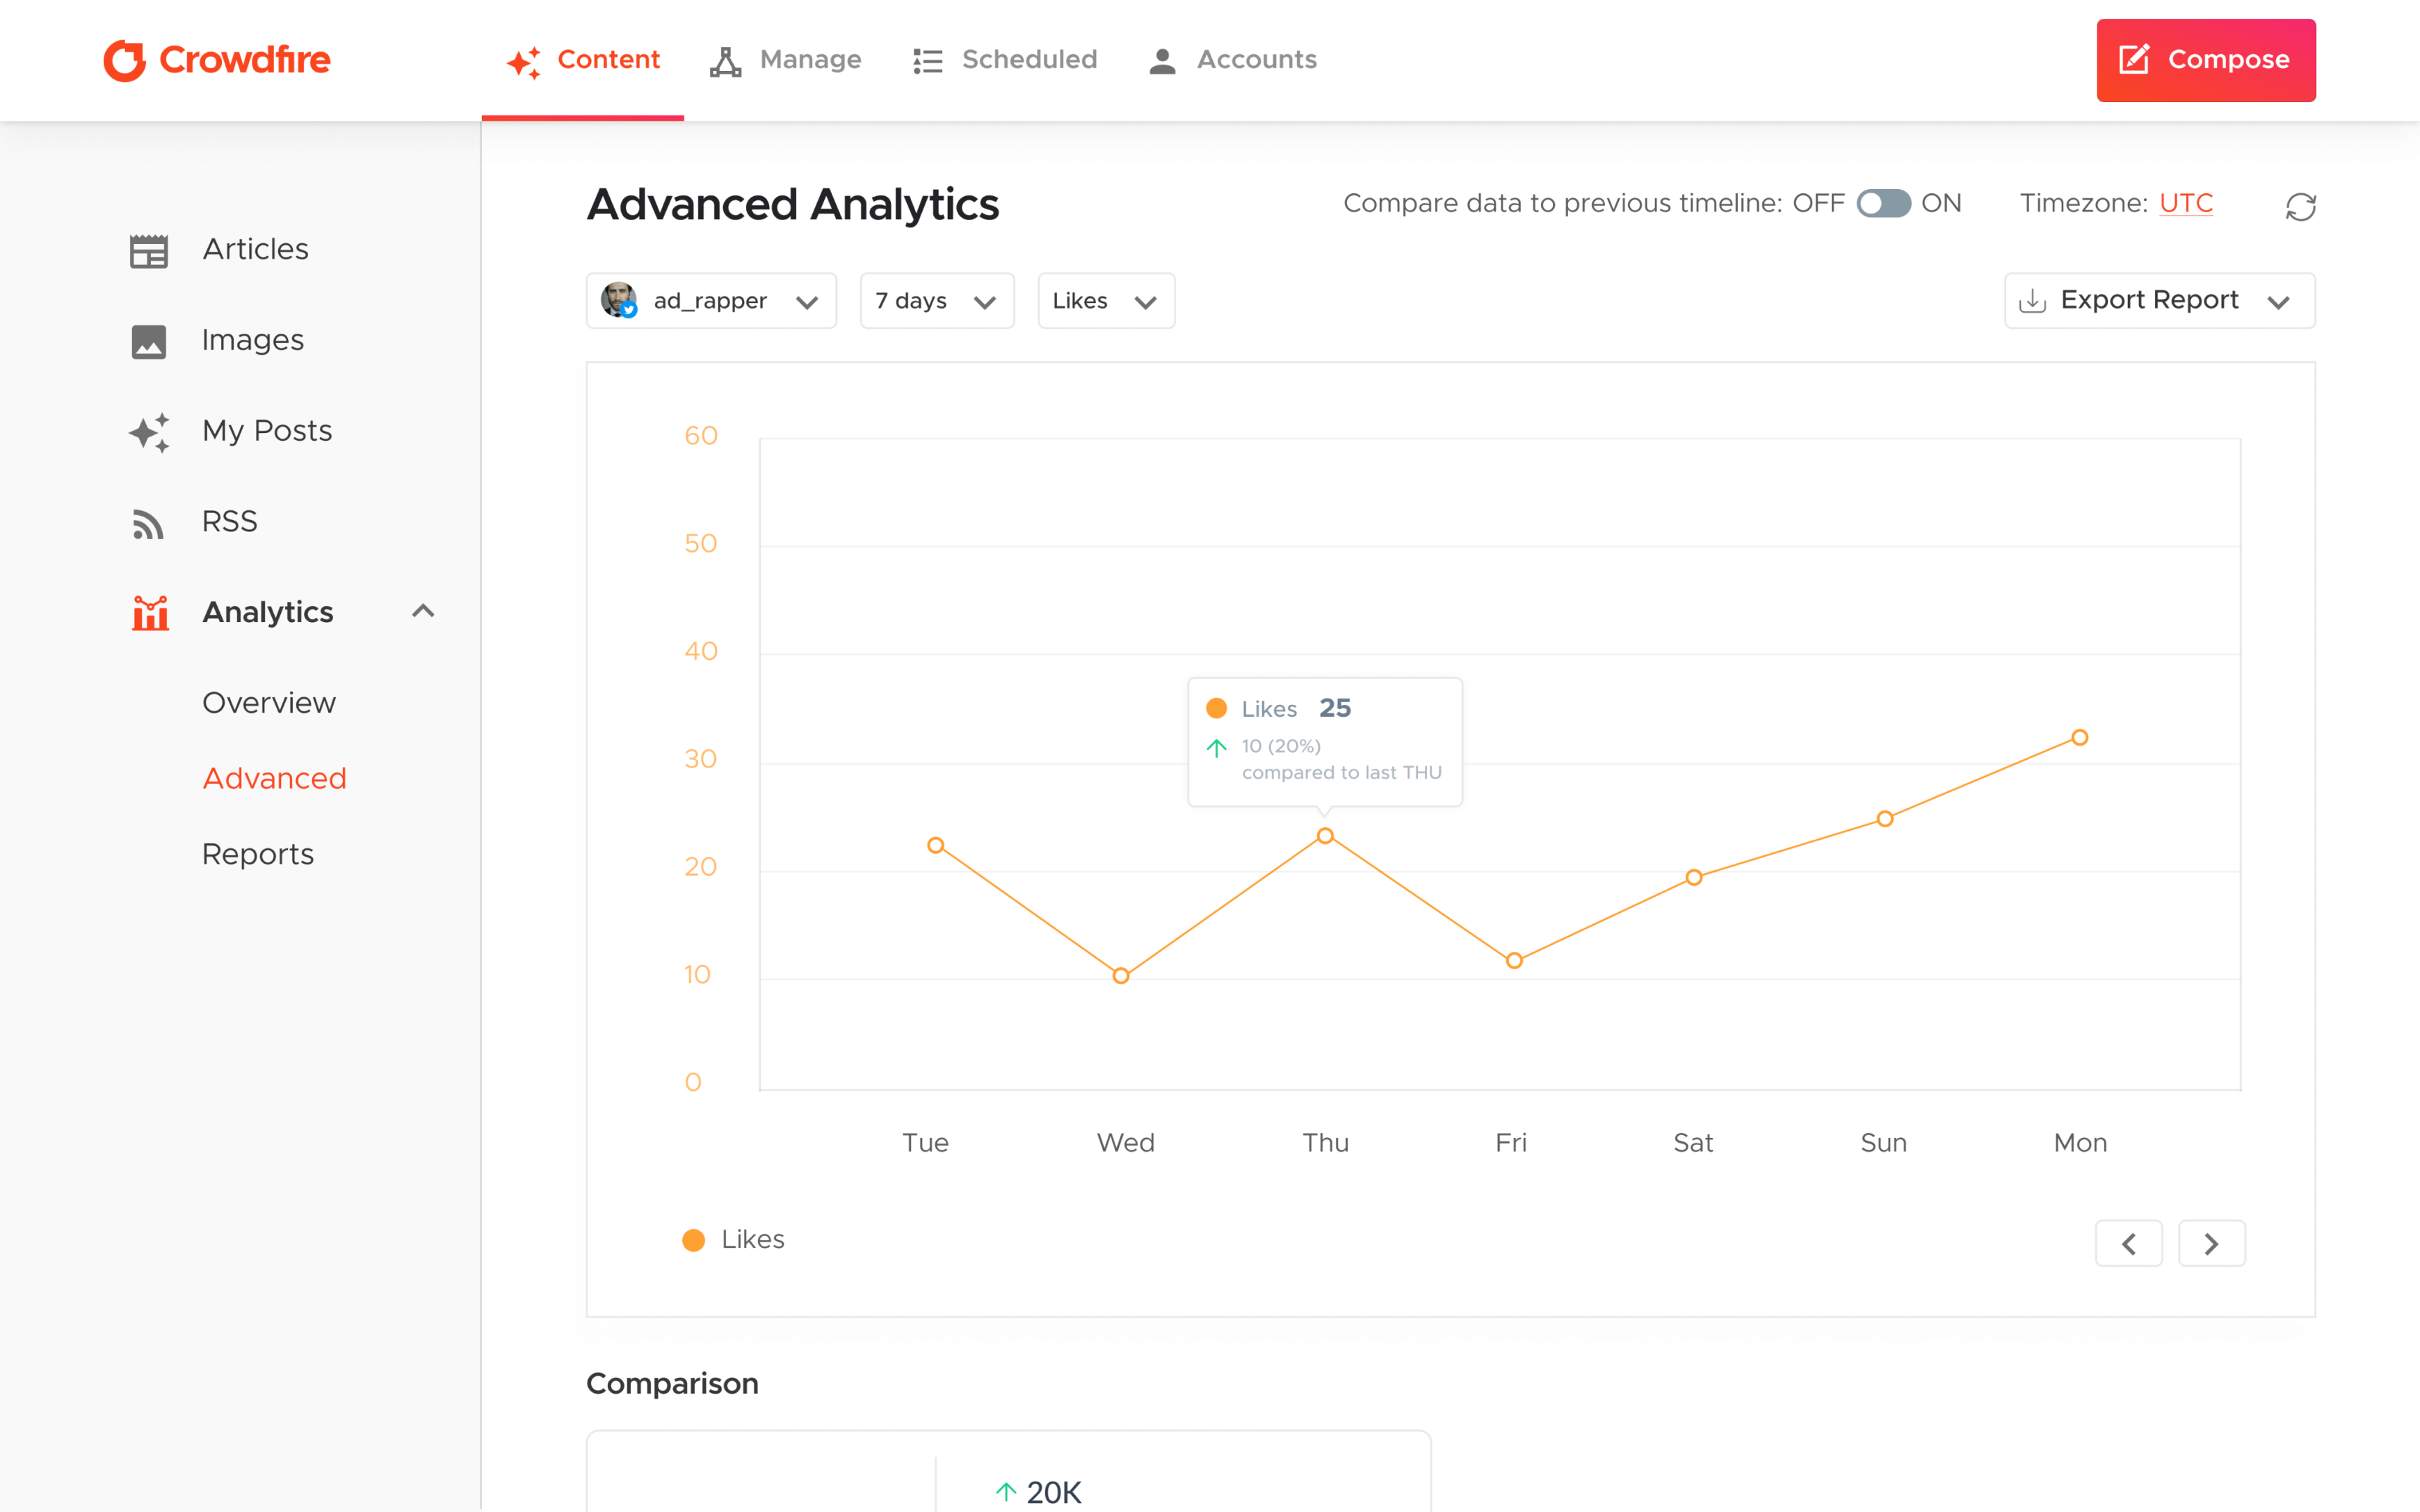This screenshot has width=2420, height=1512.
Task: Click the Accounts person icon
Action: [x=1162, y=61]
